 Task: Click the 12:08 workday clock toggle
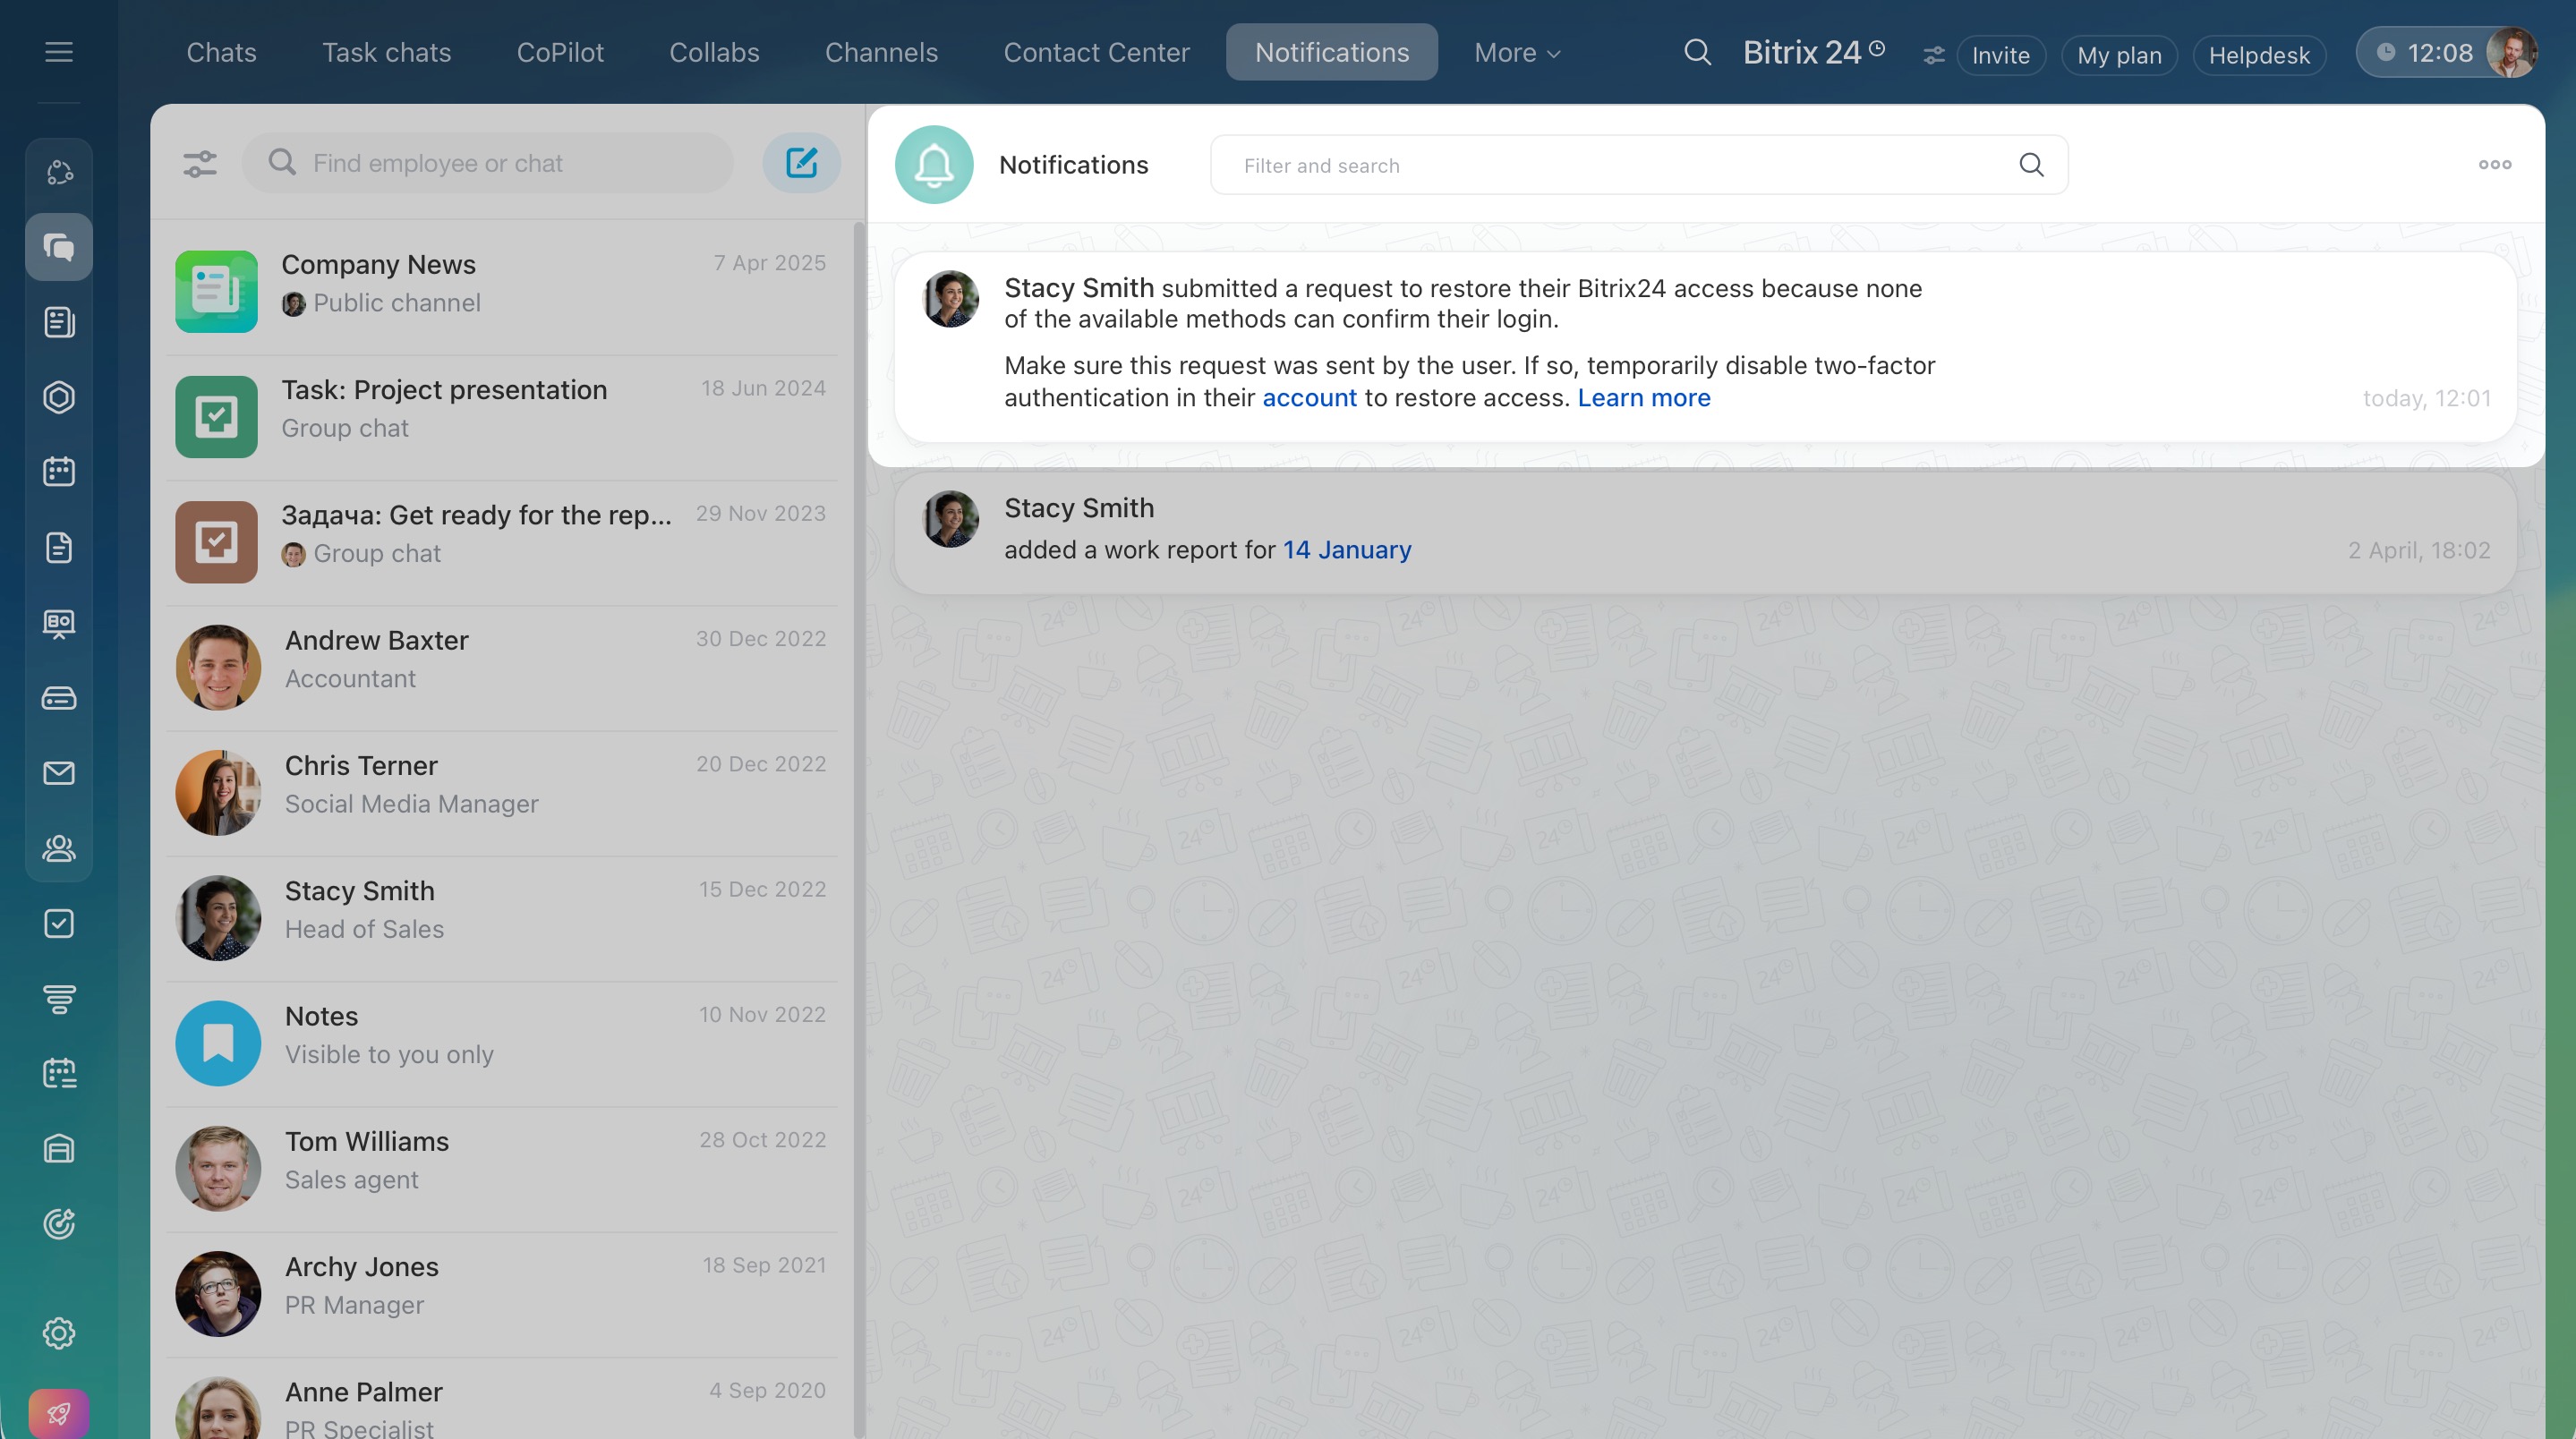click(x=2425, y=53)
